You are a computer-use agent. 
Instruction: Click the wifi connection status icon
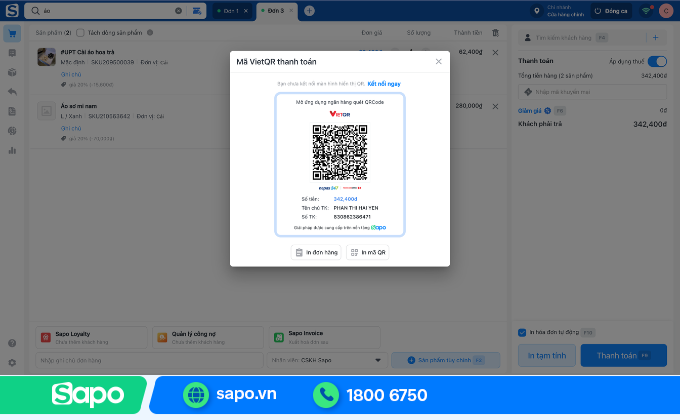pyautogui.click(x=646, y=11)
